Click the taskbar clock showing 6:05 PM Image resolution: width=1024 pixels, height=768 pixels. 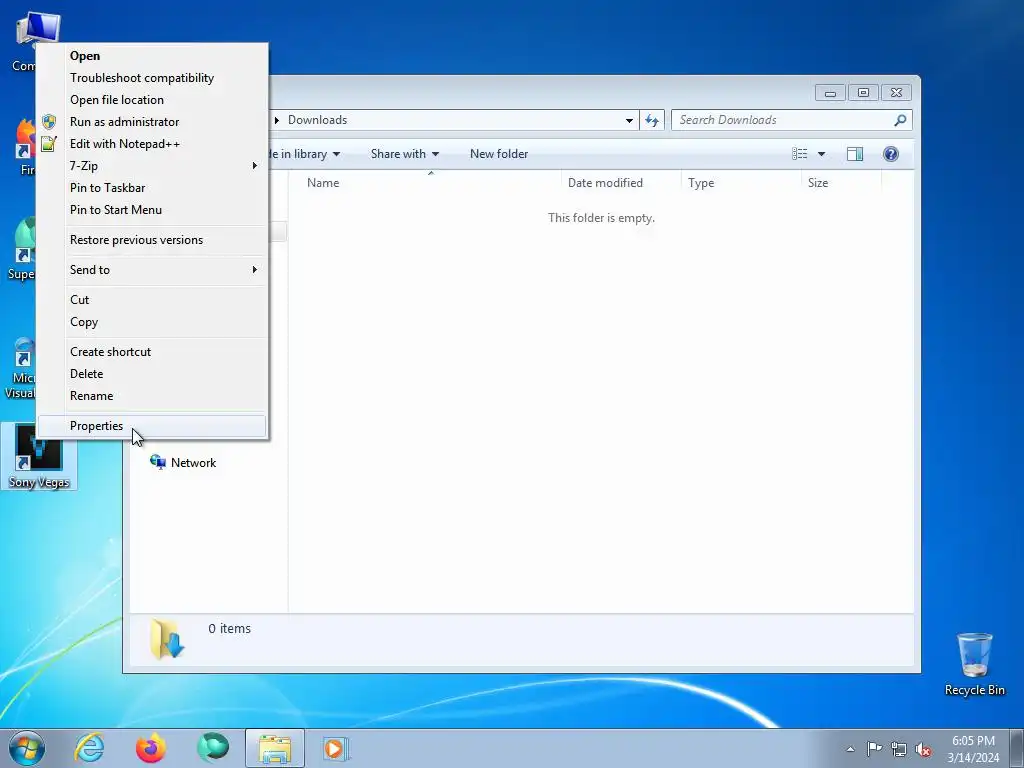(x=973, y=749)
